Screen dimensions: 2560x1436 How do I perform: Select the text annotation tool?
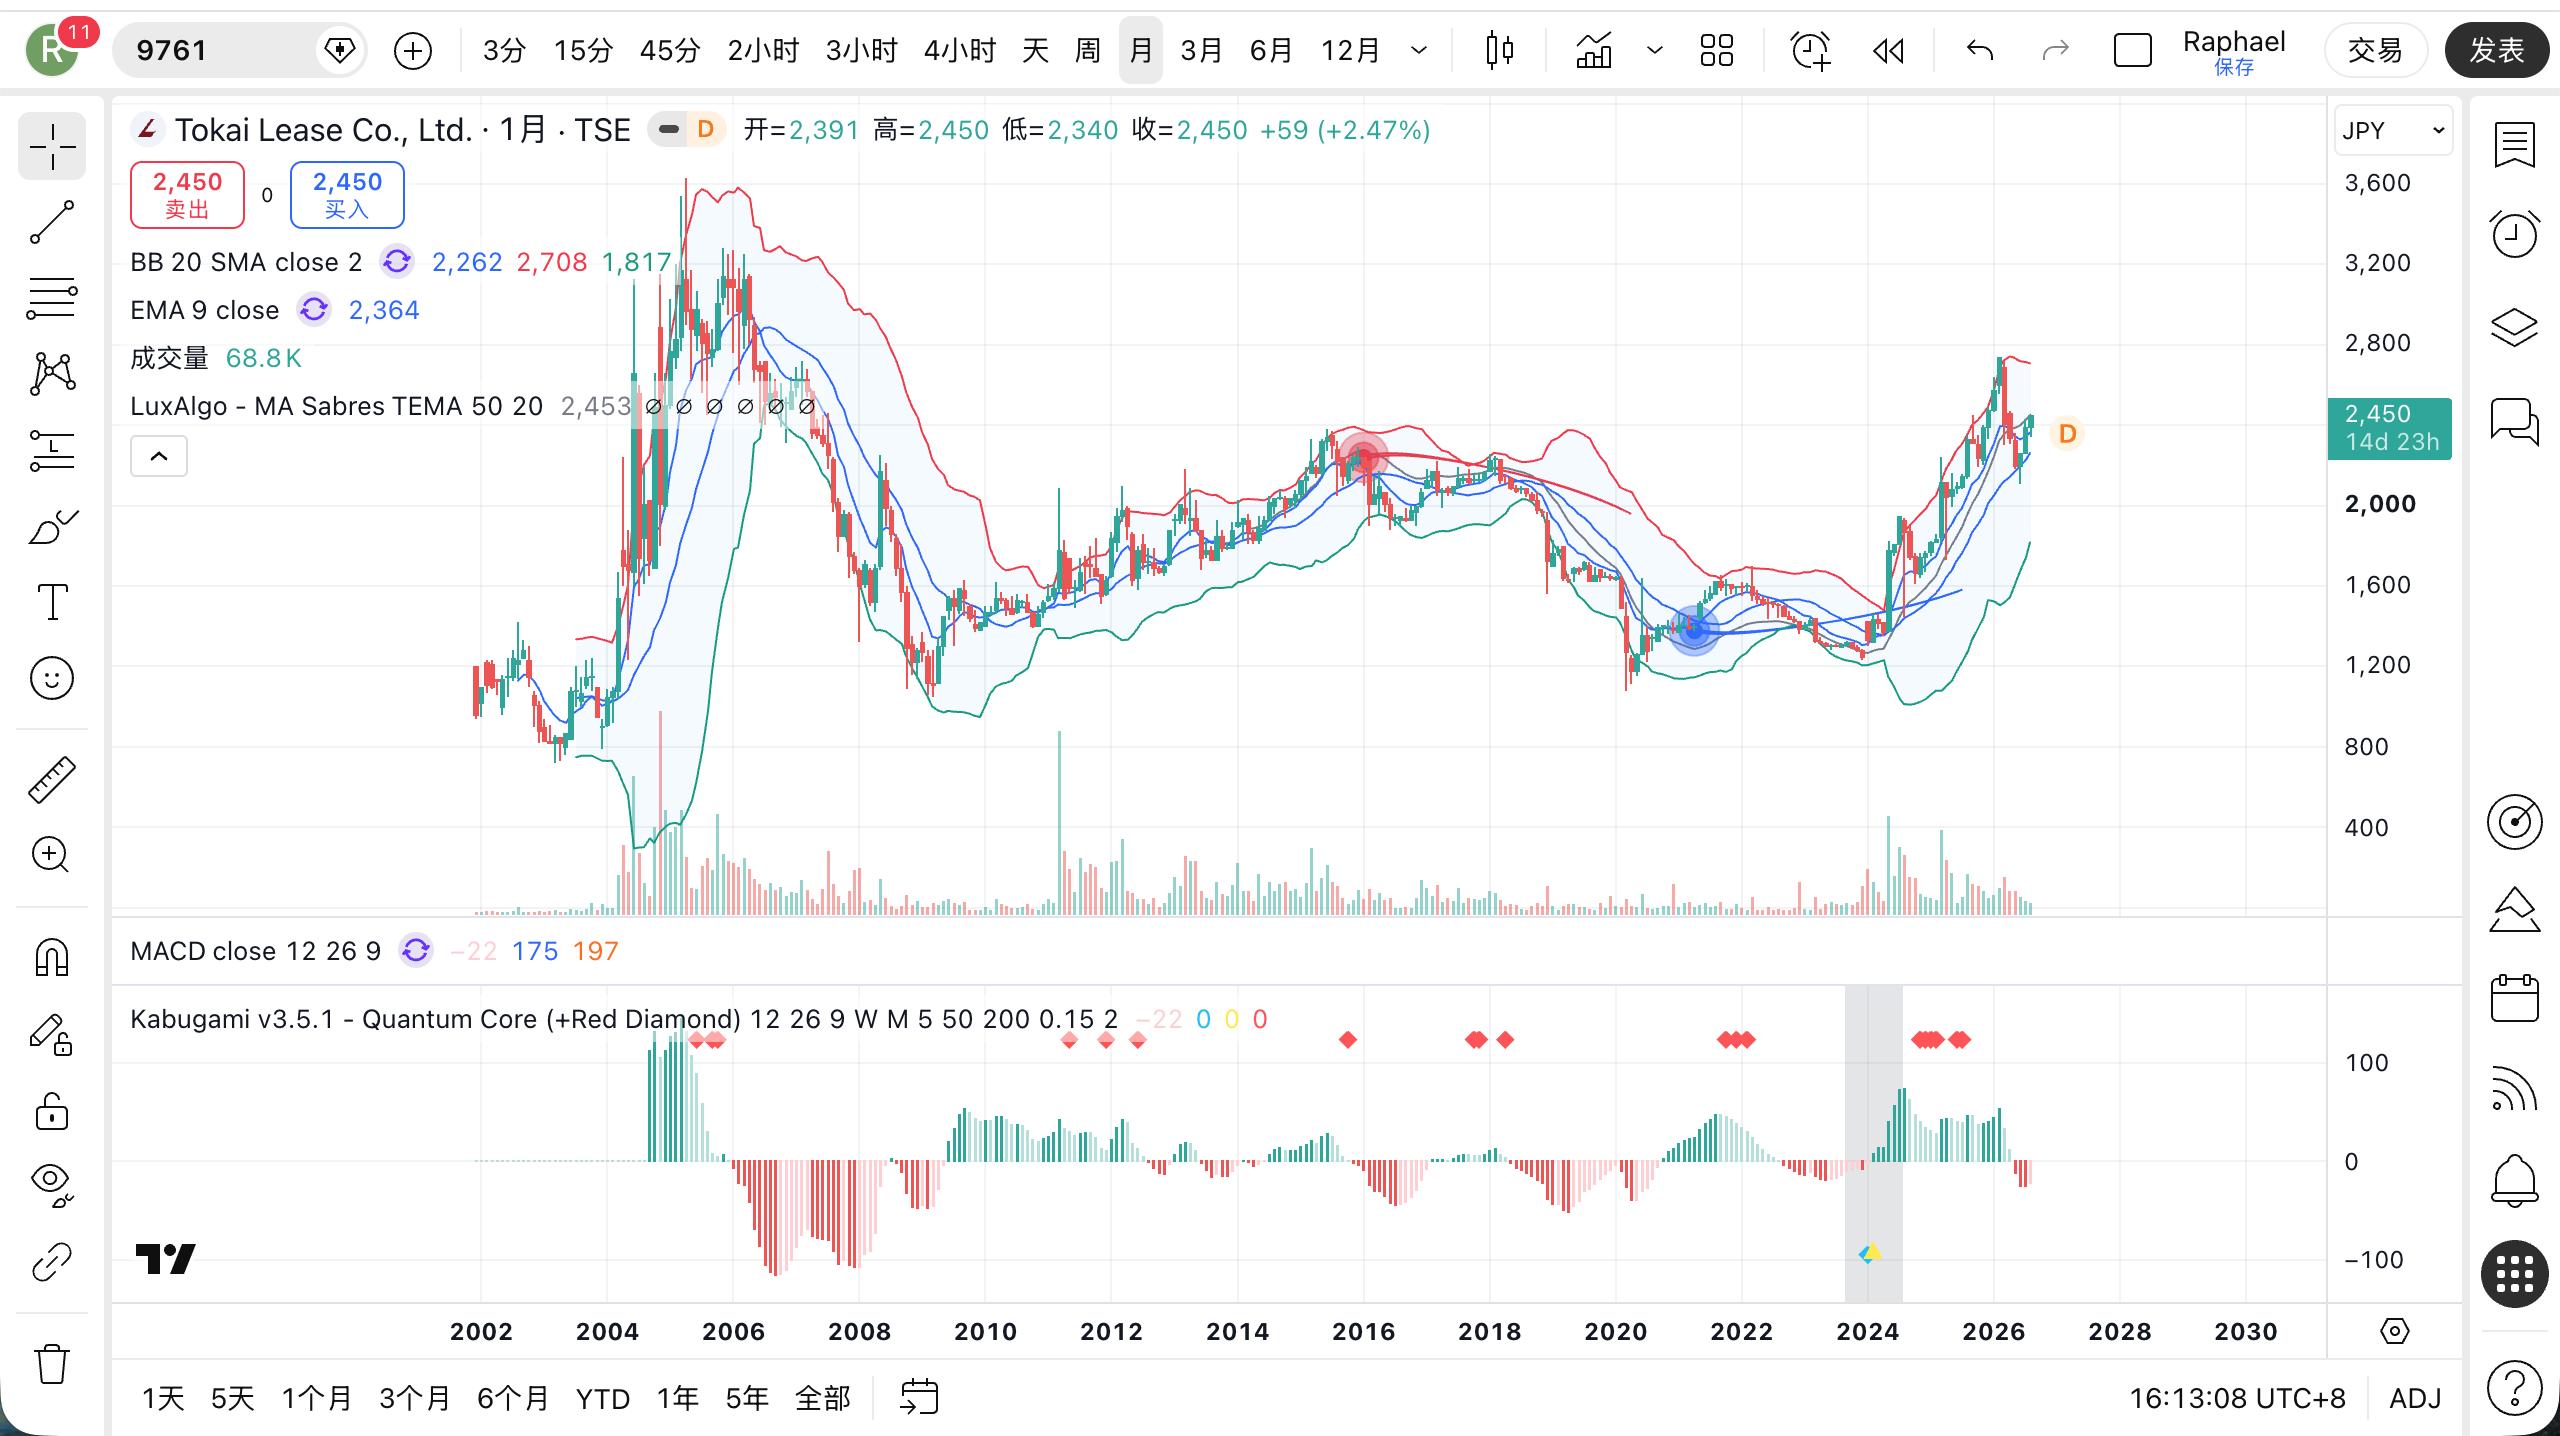coord(52,602)
